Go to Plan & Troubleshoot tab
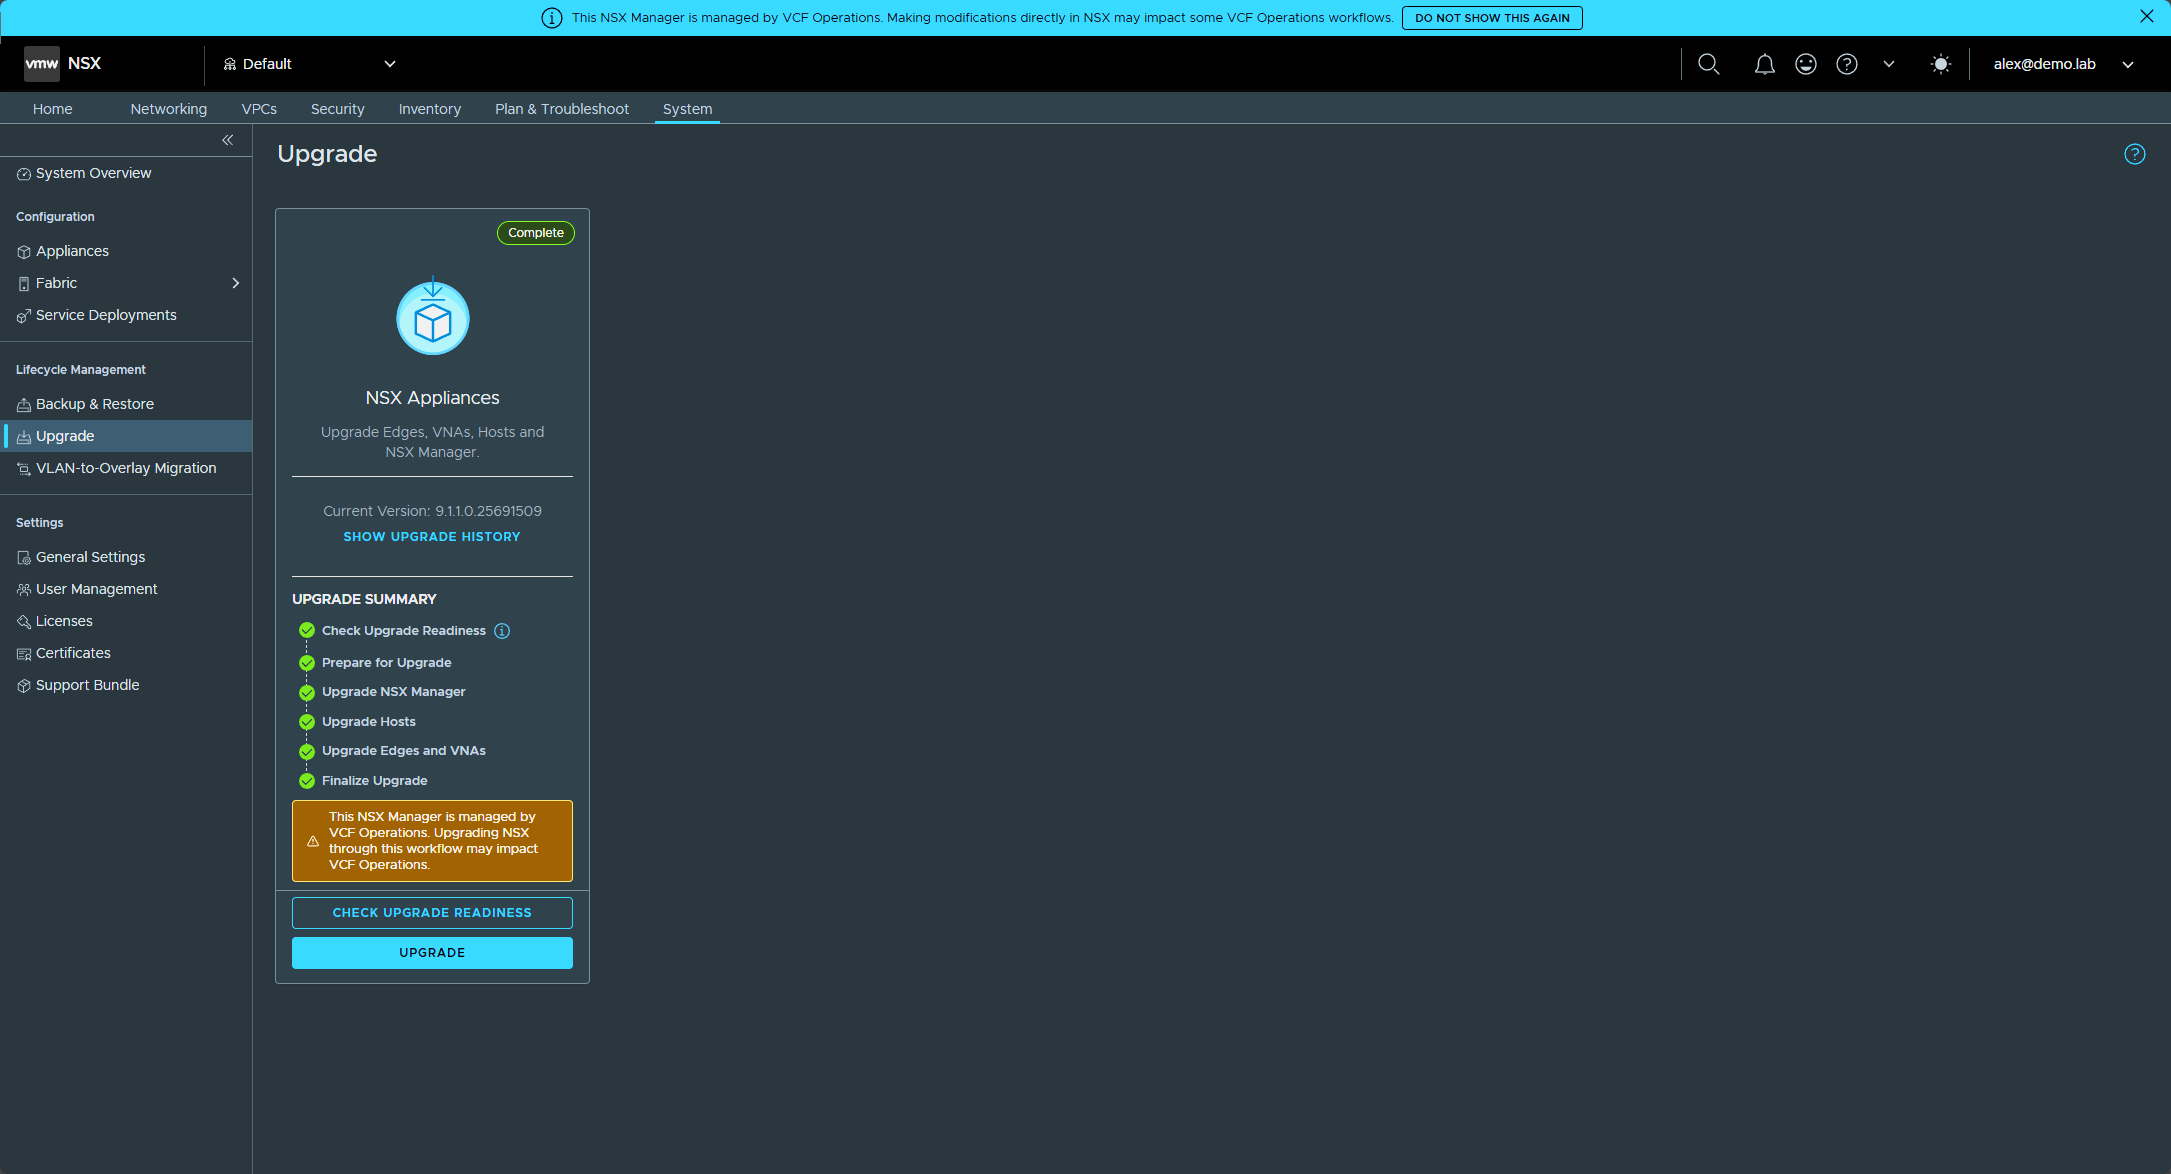Image resolution: width=2171 pixels, height=1174 pixels. 562,109
